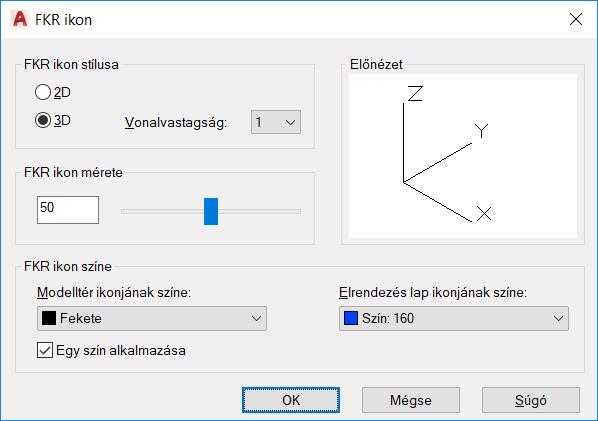Click the Mégse button
Image resolution: width=598 pixels, height=421 pixels.
[411, 400]
